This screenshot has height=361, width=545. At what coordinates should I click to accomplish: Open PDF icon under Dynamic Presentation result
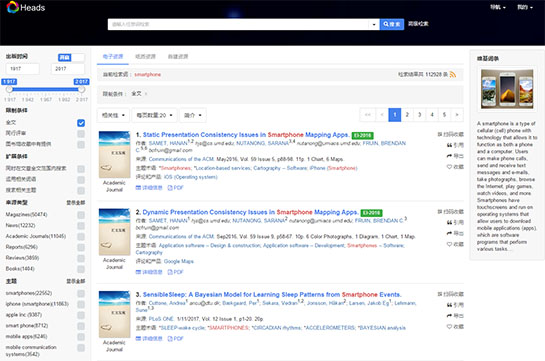170,272
